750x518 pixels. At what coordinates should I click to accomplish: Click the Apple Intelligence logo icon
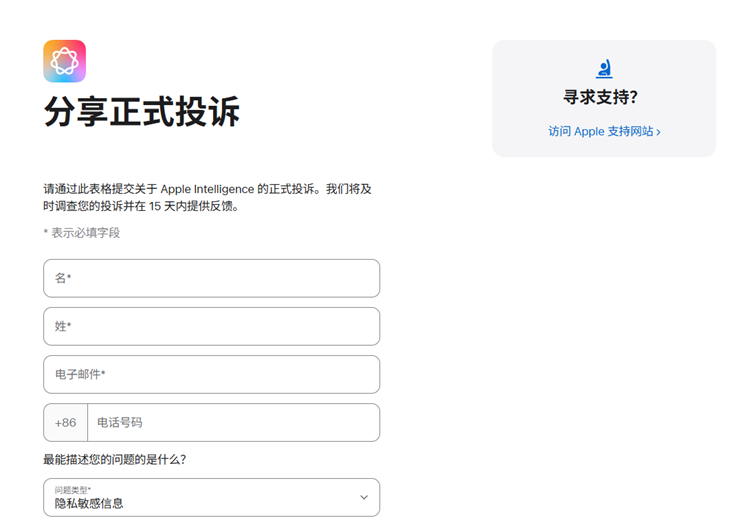coord(65,61)
